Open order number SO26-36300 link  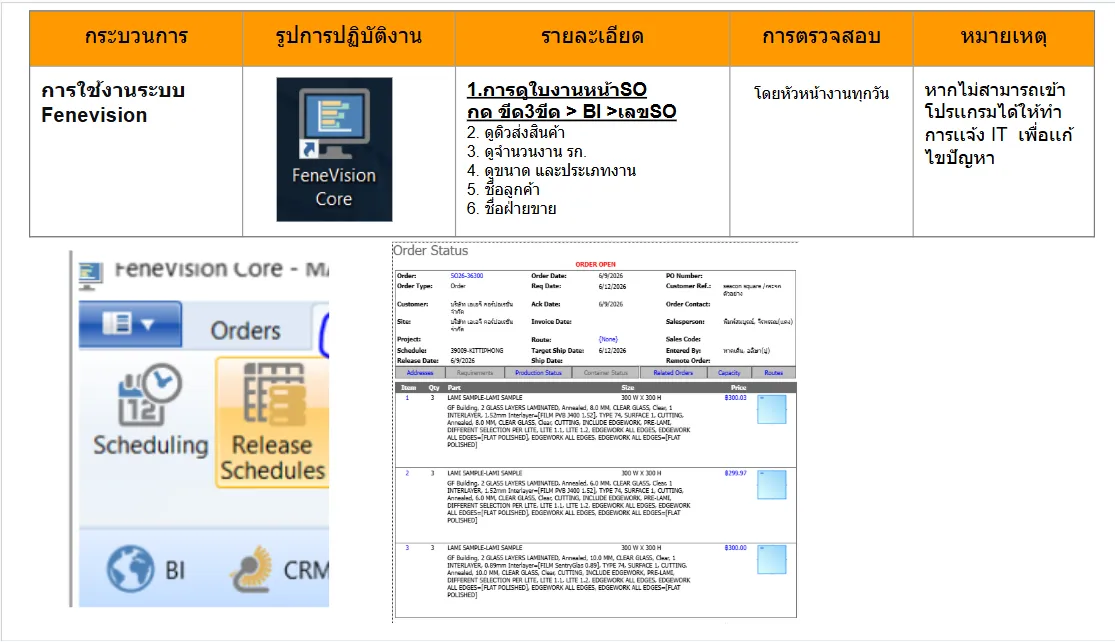pos(466,276)
